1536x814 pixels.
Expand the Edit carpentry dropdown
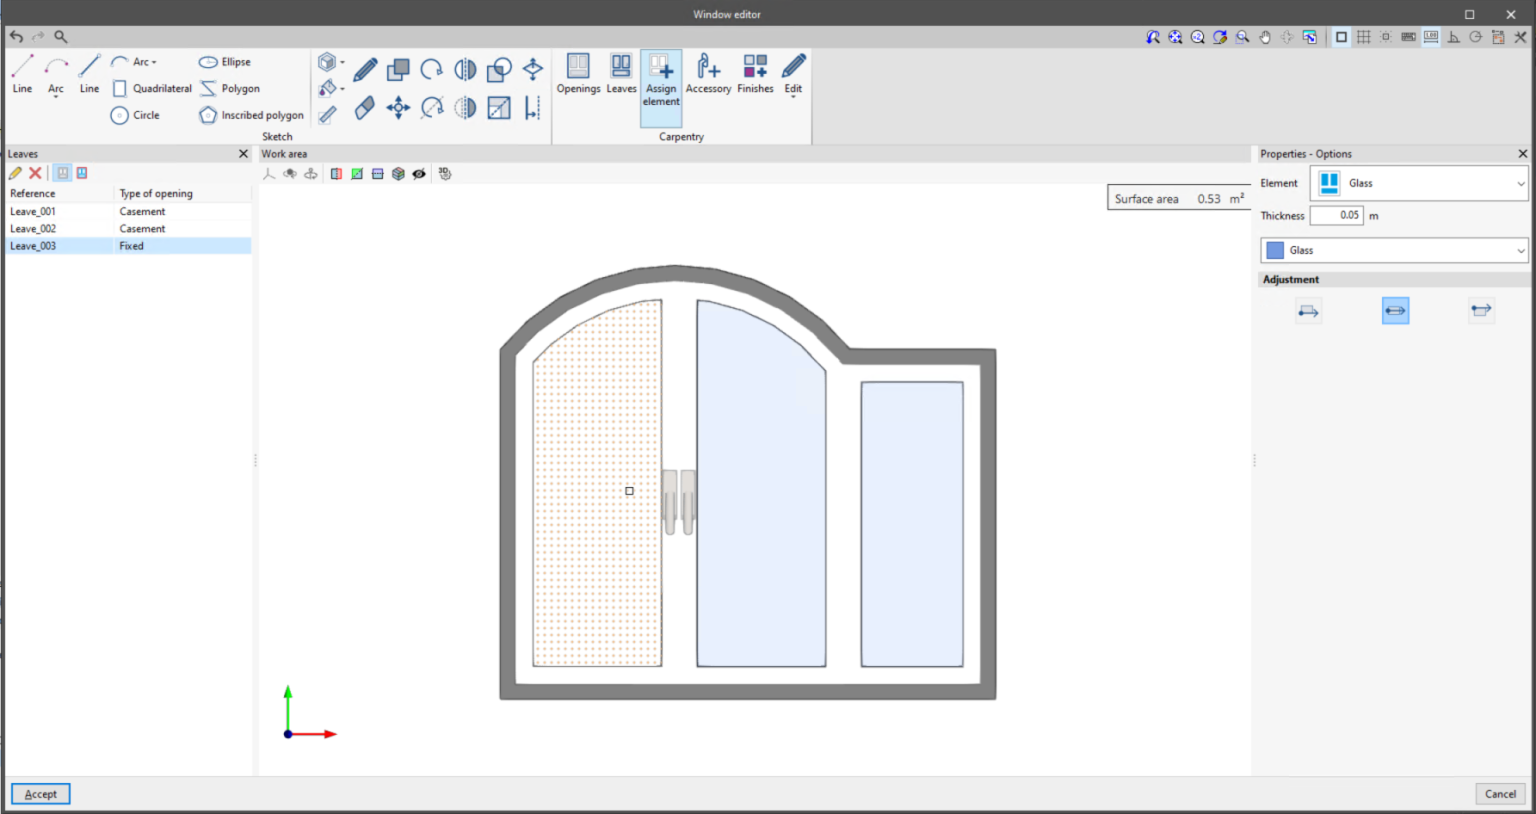793,97
